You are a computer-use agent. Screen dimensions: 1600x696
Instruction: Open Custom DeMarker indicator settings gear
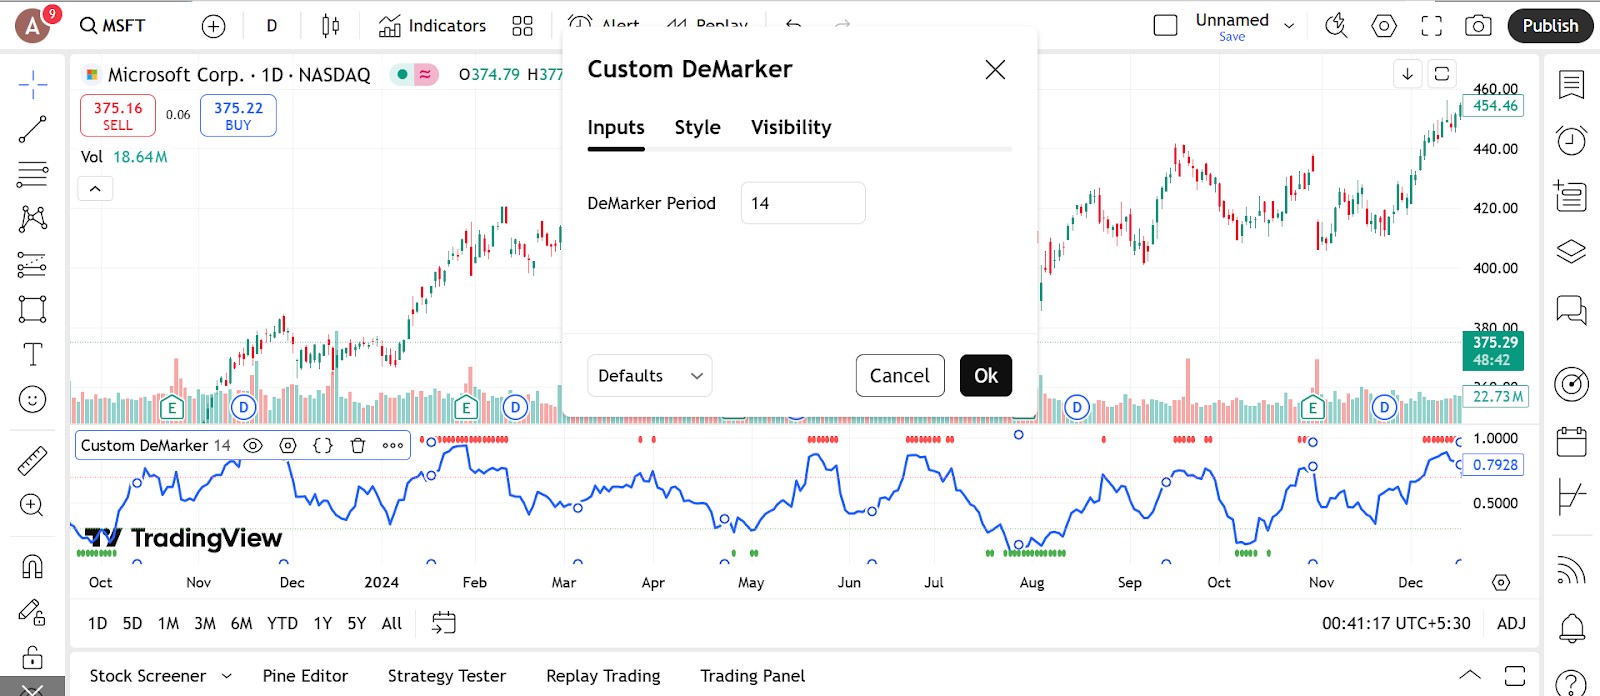[288, 446]
